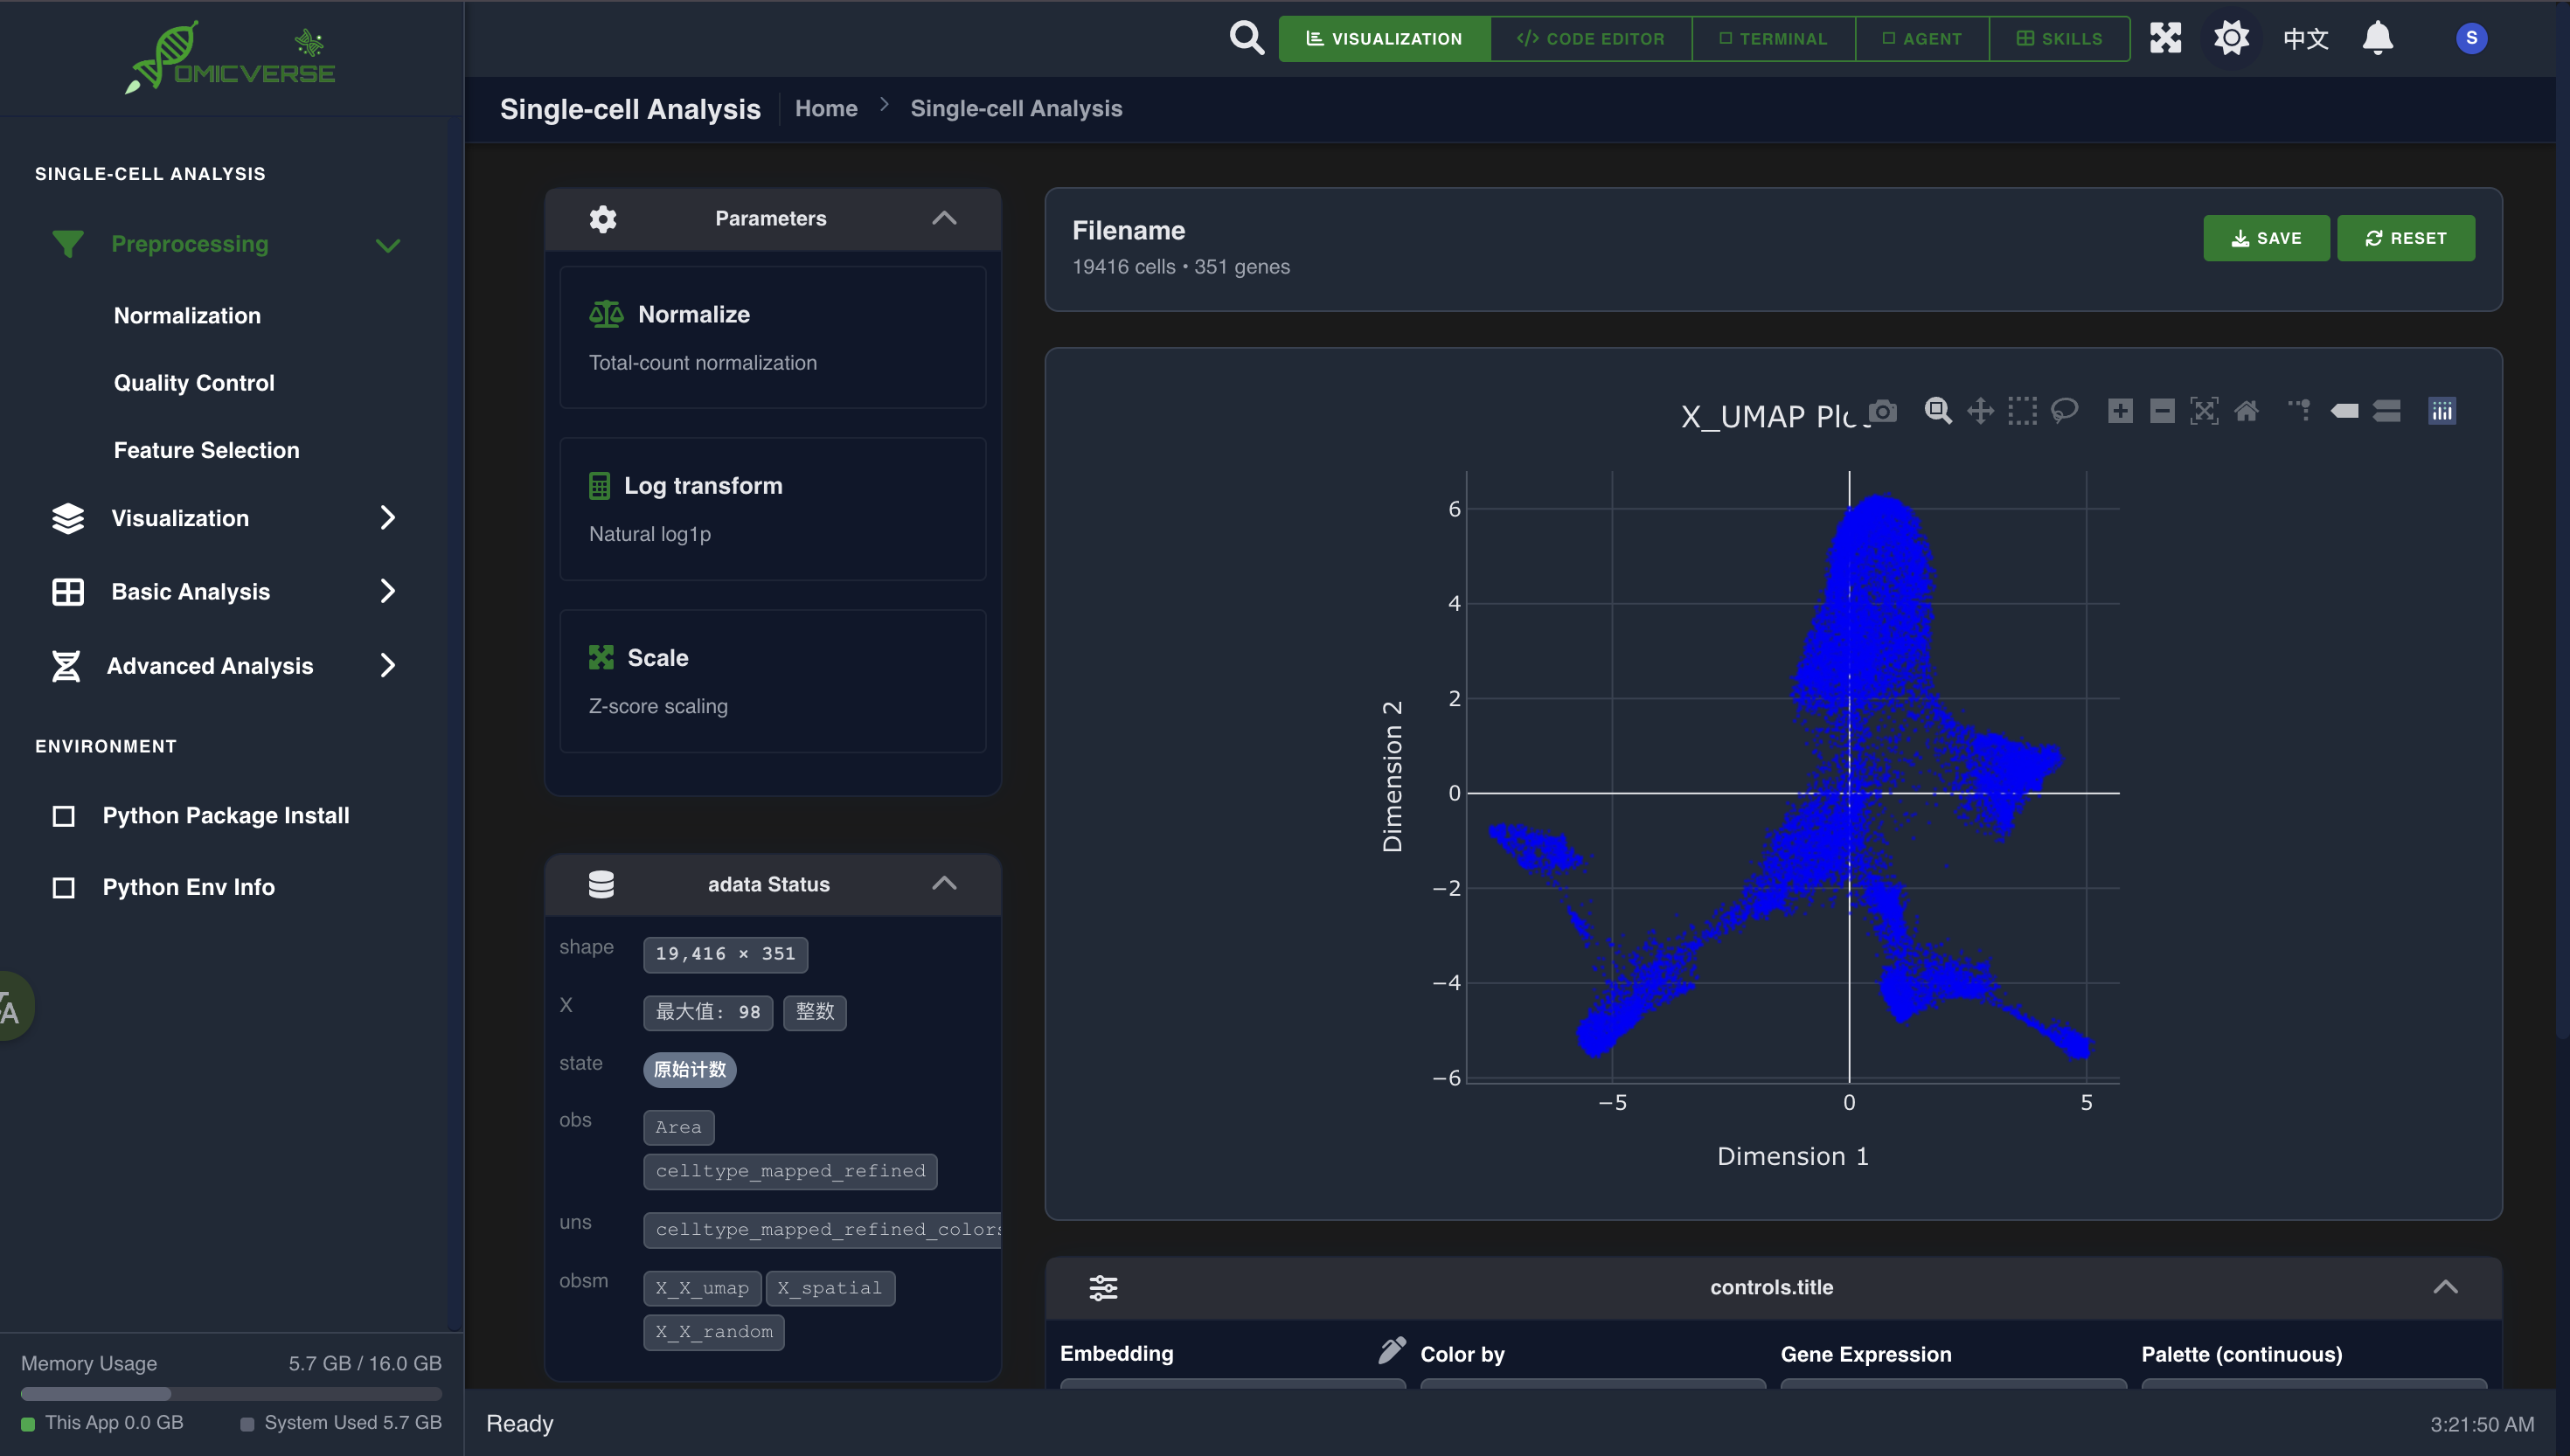
Task: Toggle compare data on hover icon
Action: pos(2387,411)
